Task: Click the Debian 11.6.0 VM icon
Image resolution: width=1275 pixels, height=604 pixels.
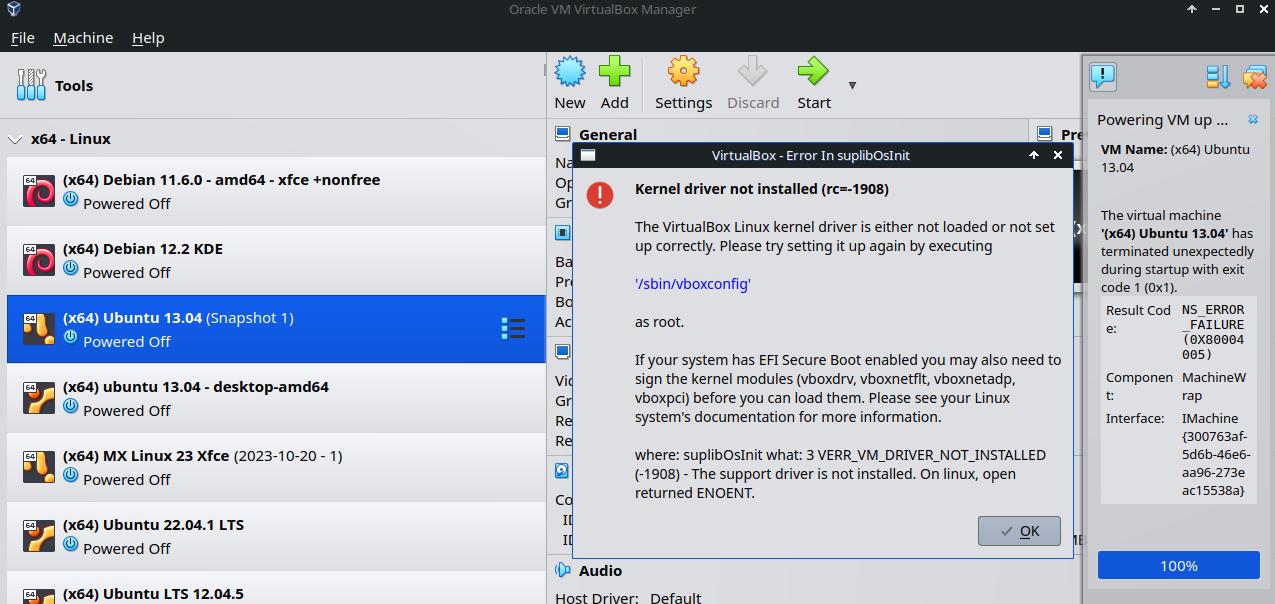Action: click(39, 191)
